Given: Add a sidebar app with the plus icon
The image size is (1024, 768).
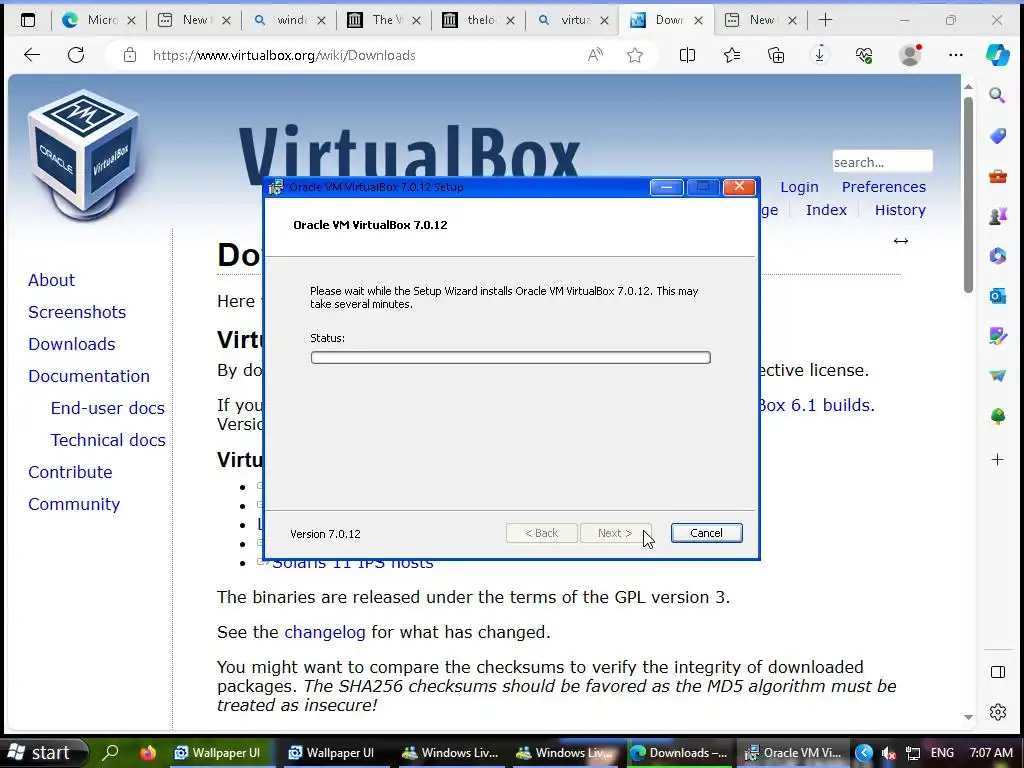Looking at the screenshot, I should tap(997, 460).
